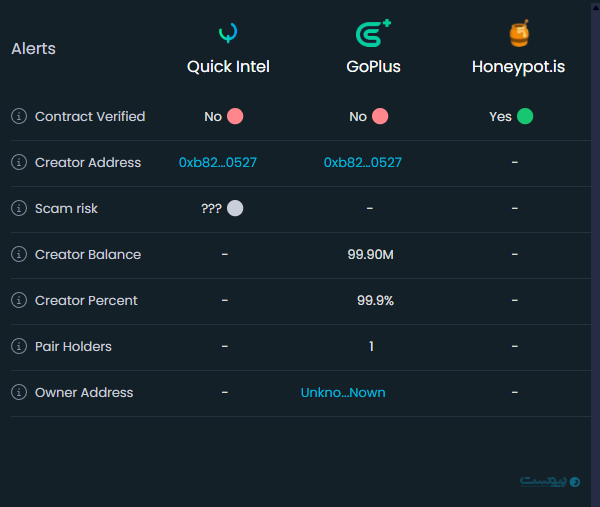Image resolution: width=600 pixels, height=507 pixels.
Task: Click Quick Intel red Contract Verified indicator
Action: 235,116
